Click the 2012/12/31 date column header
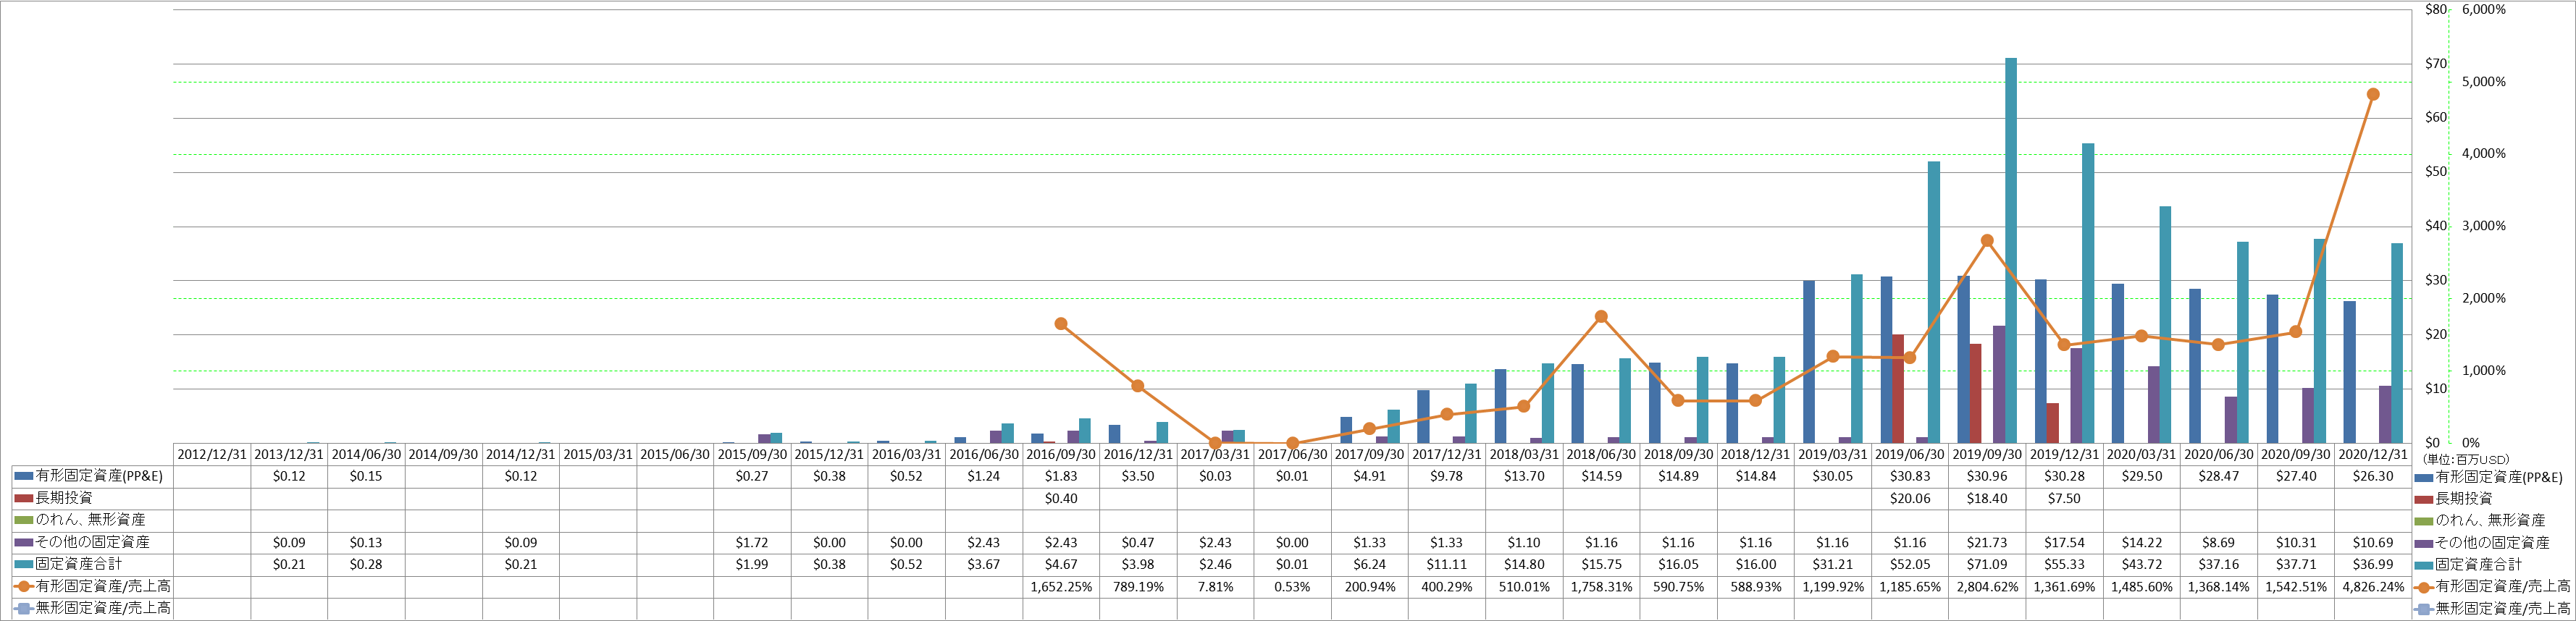The height and width of the screenshot is (621, 2576). tap(212, 454)
